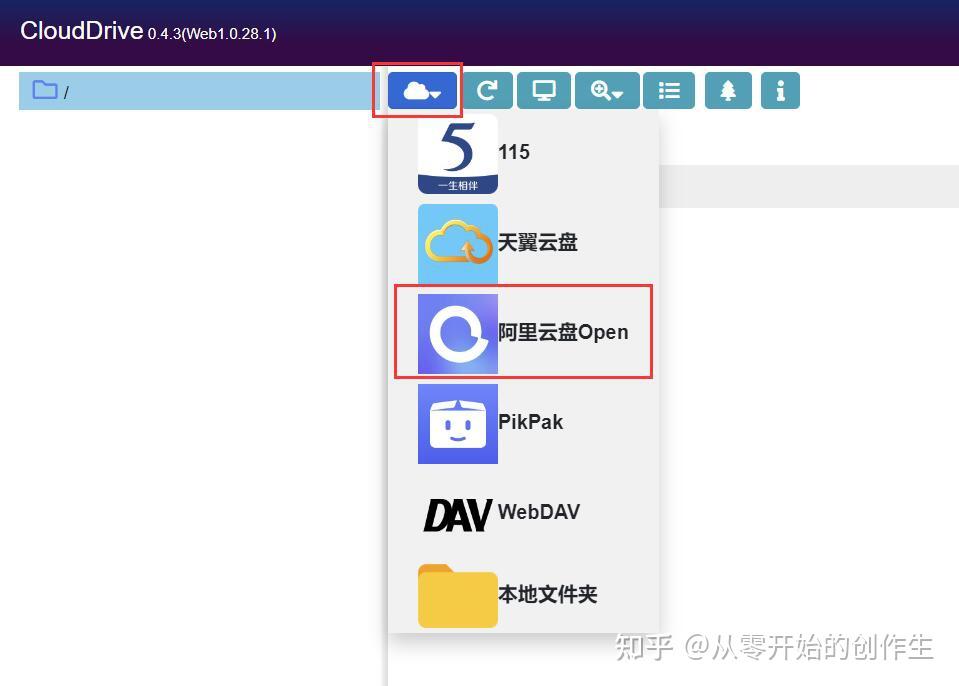Image resolution: width=959 pixels, height=686 pixels.
Task: Click the DAV logo icon
Action: (x=457, y=514)
